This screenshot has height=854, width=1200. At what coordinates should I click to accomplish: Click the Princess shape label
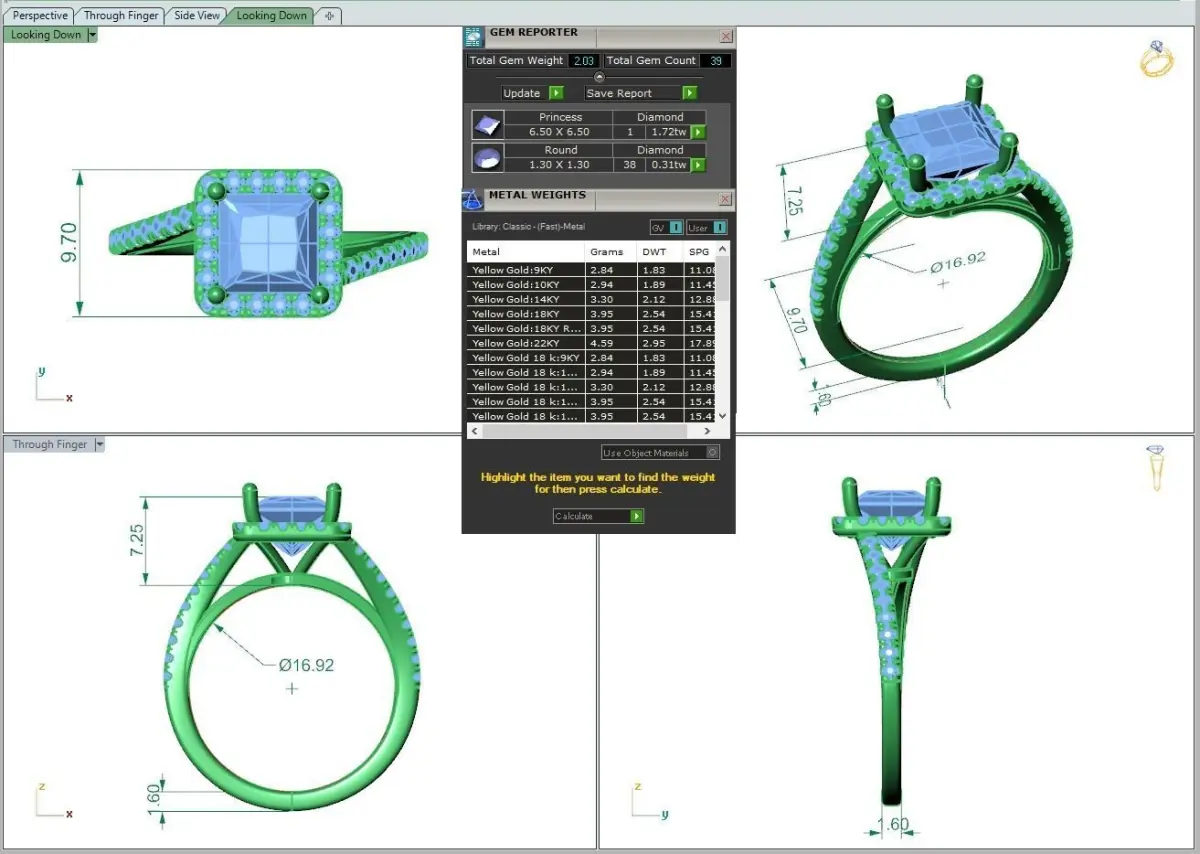click(x=560, y=117)
